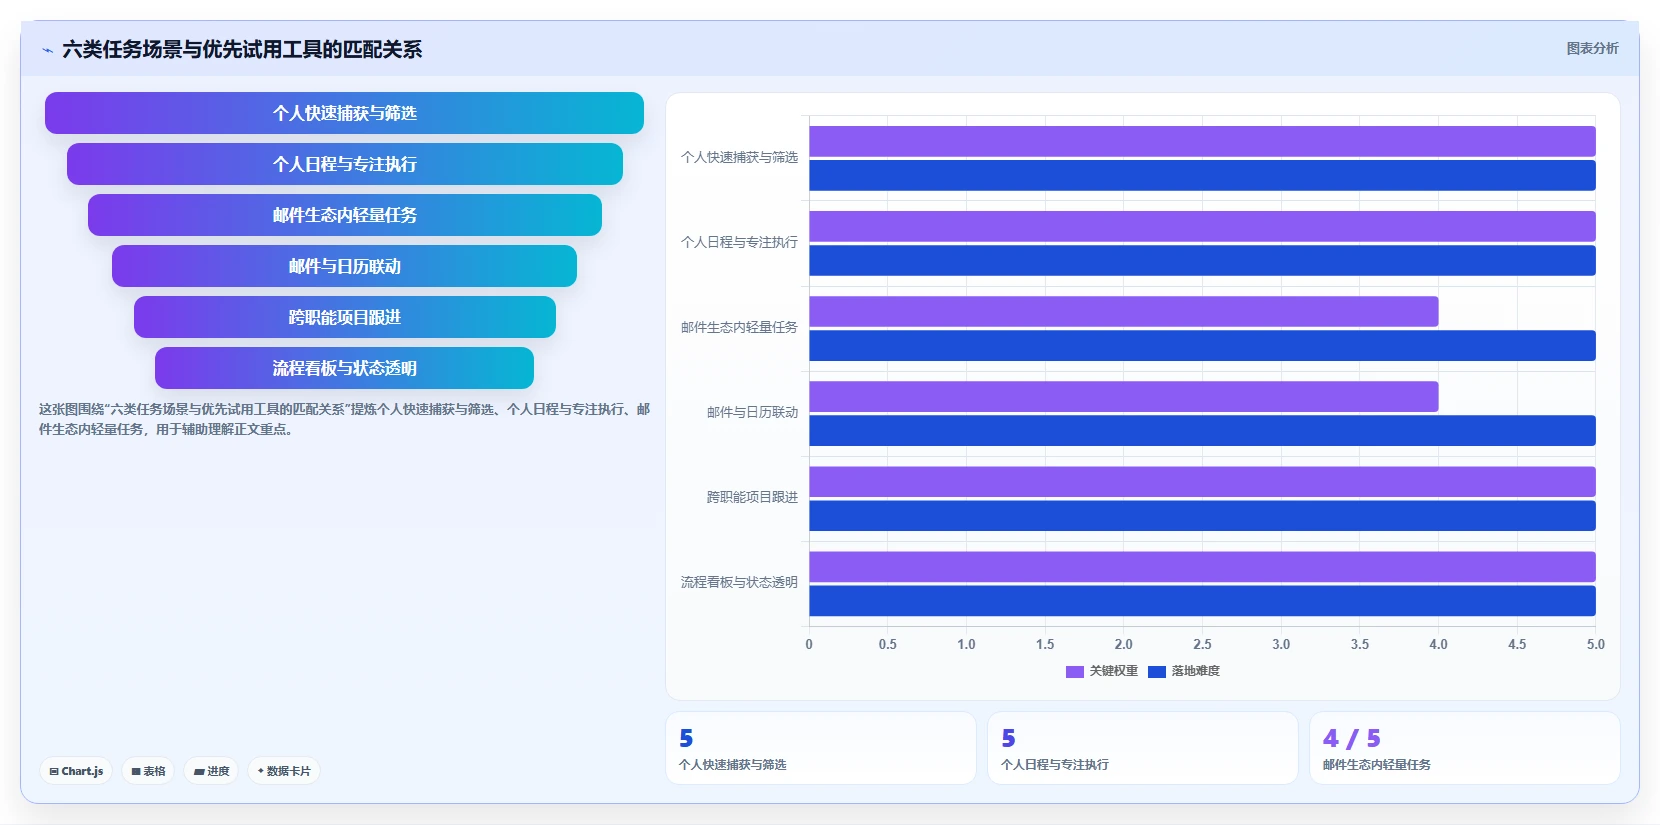Click the purple bar for 流程看板与状态透明
This screenshot has height=825, width=1660.
coord(1202,566)
